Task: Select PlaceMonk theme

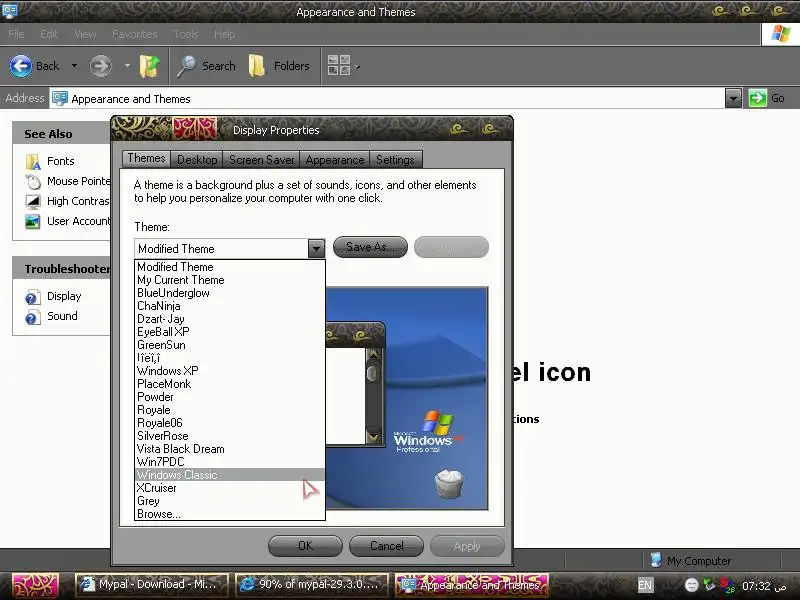Action: tap(230, 384)
